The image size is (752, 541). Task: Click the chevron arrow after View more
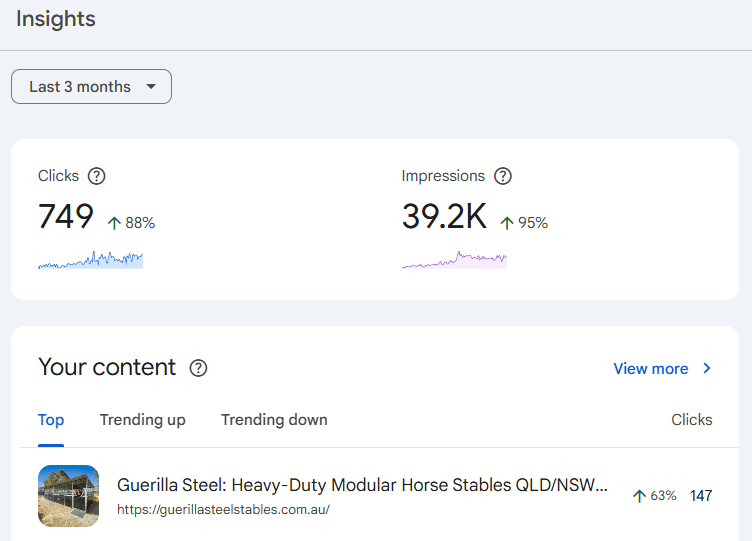[x=707, y=368]
